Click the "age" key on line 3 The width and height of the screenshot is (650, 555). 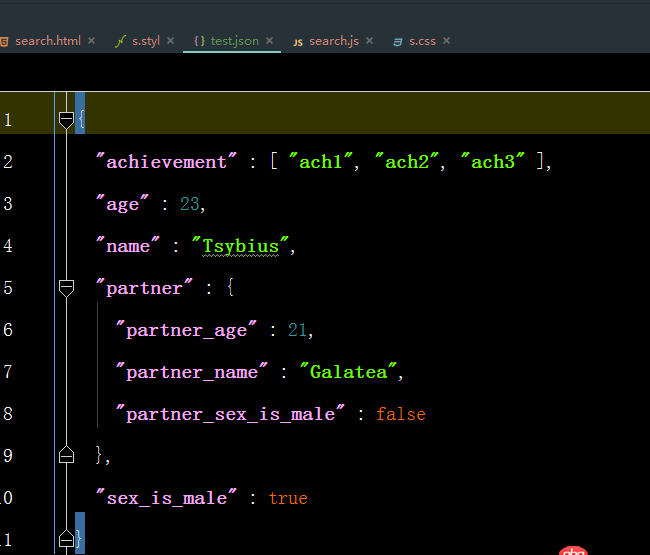tap(122, 204)
